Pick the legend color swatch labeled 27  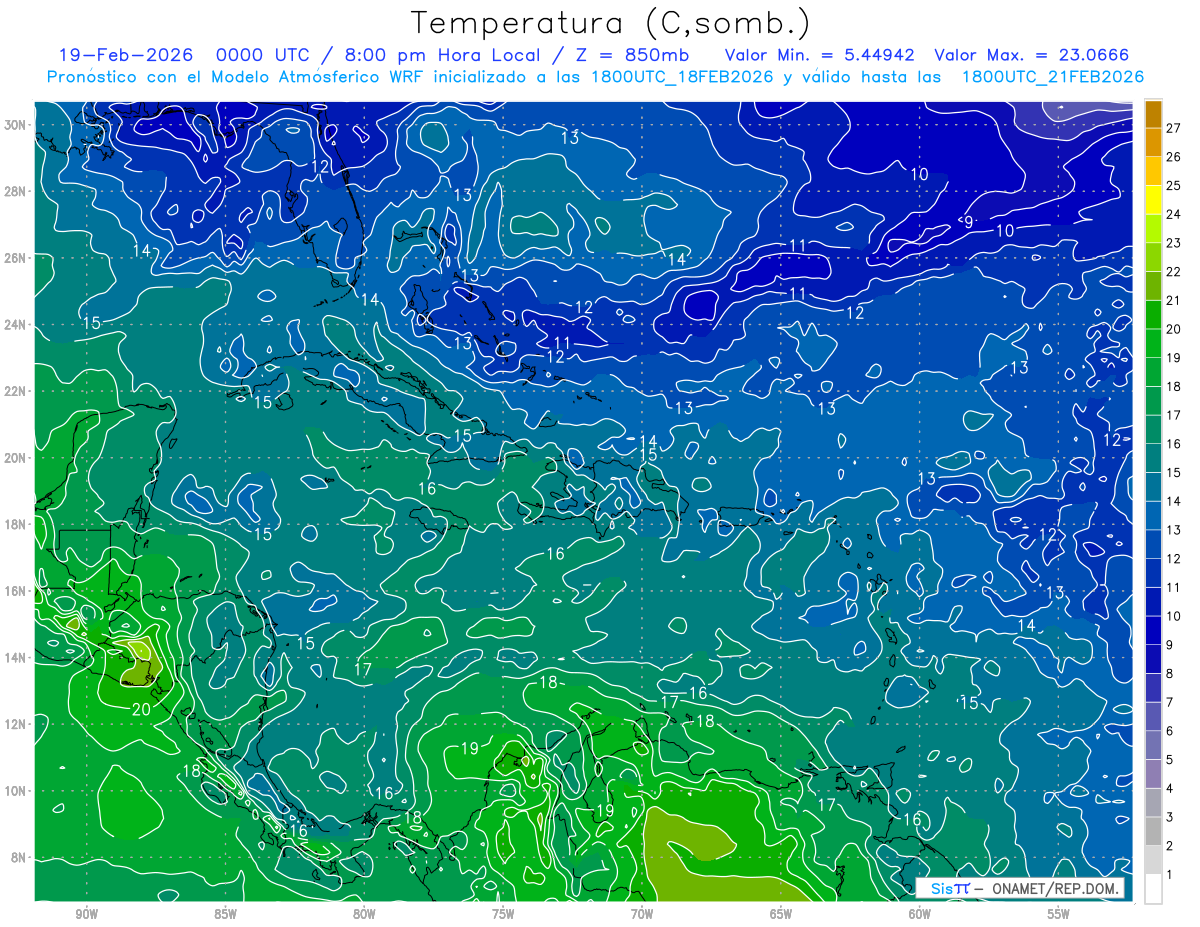pyautogui.click(x=1154, y=115)
